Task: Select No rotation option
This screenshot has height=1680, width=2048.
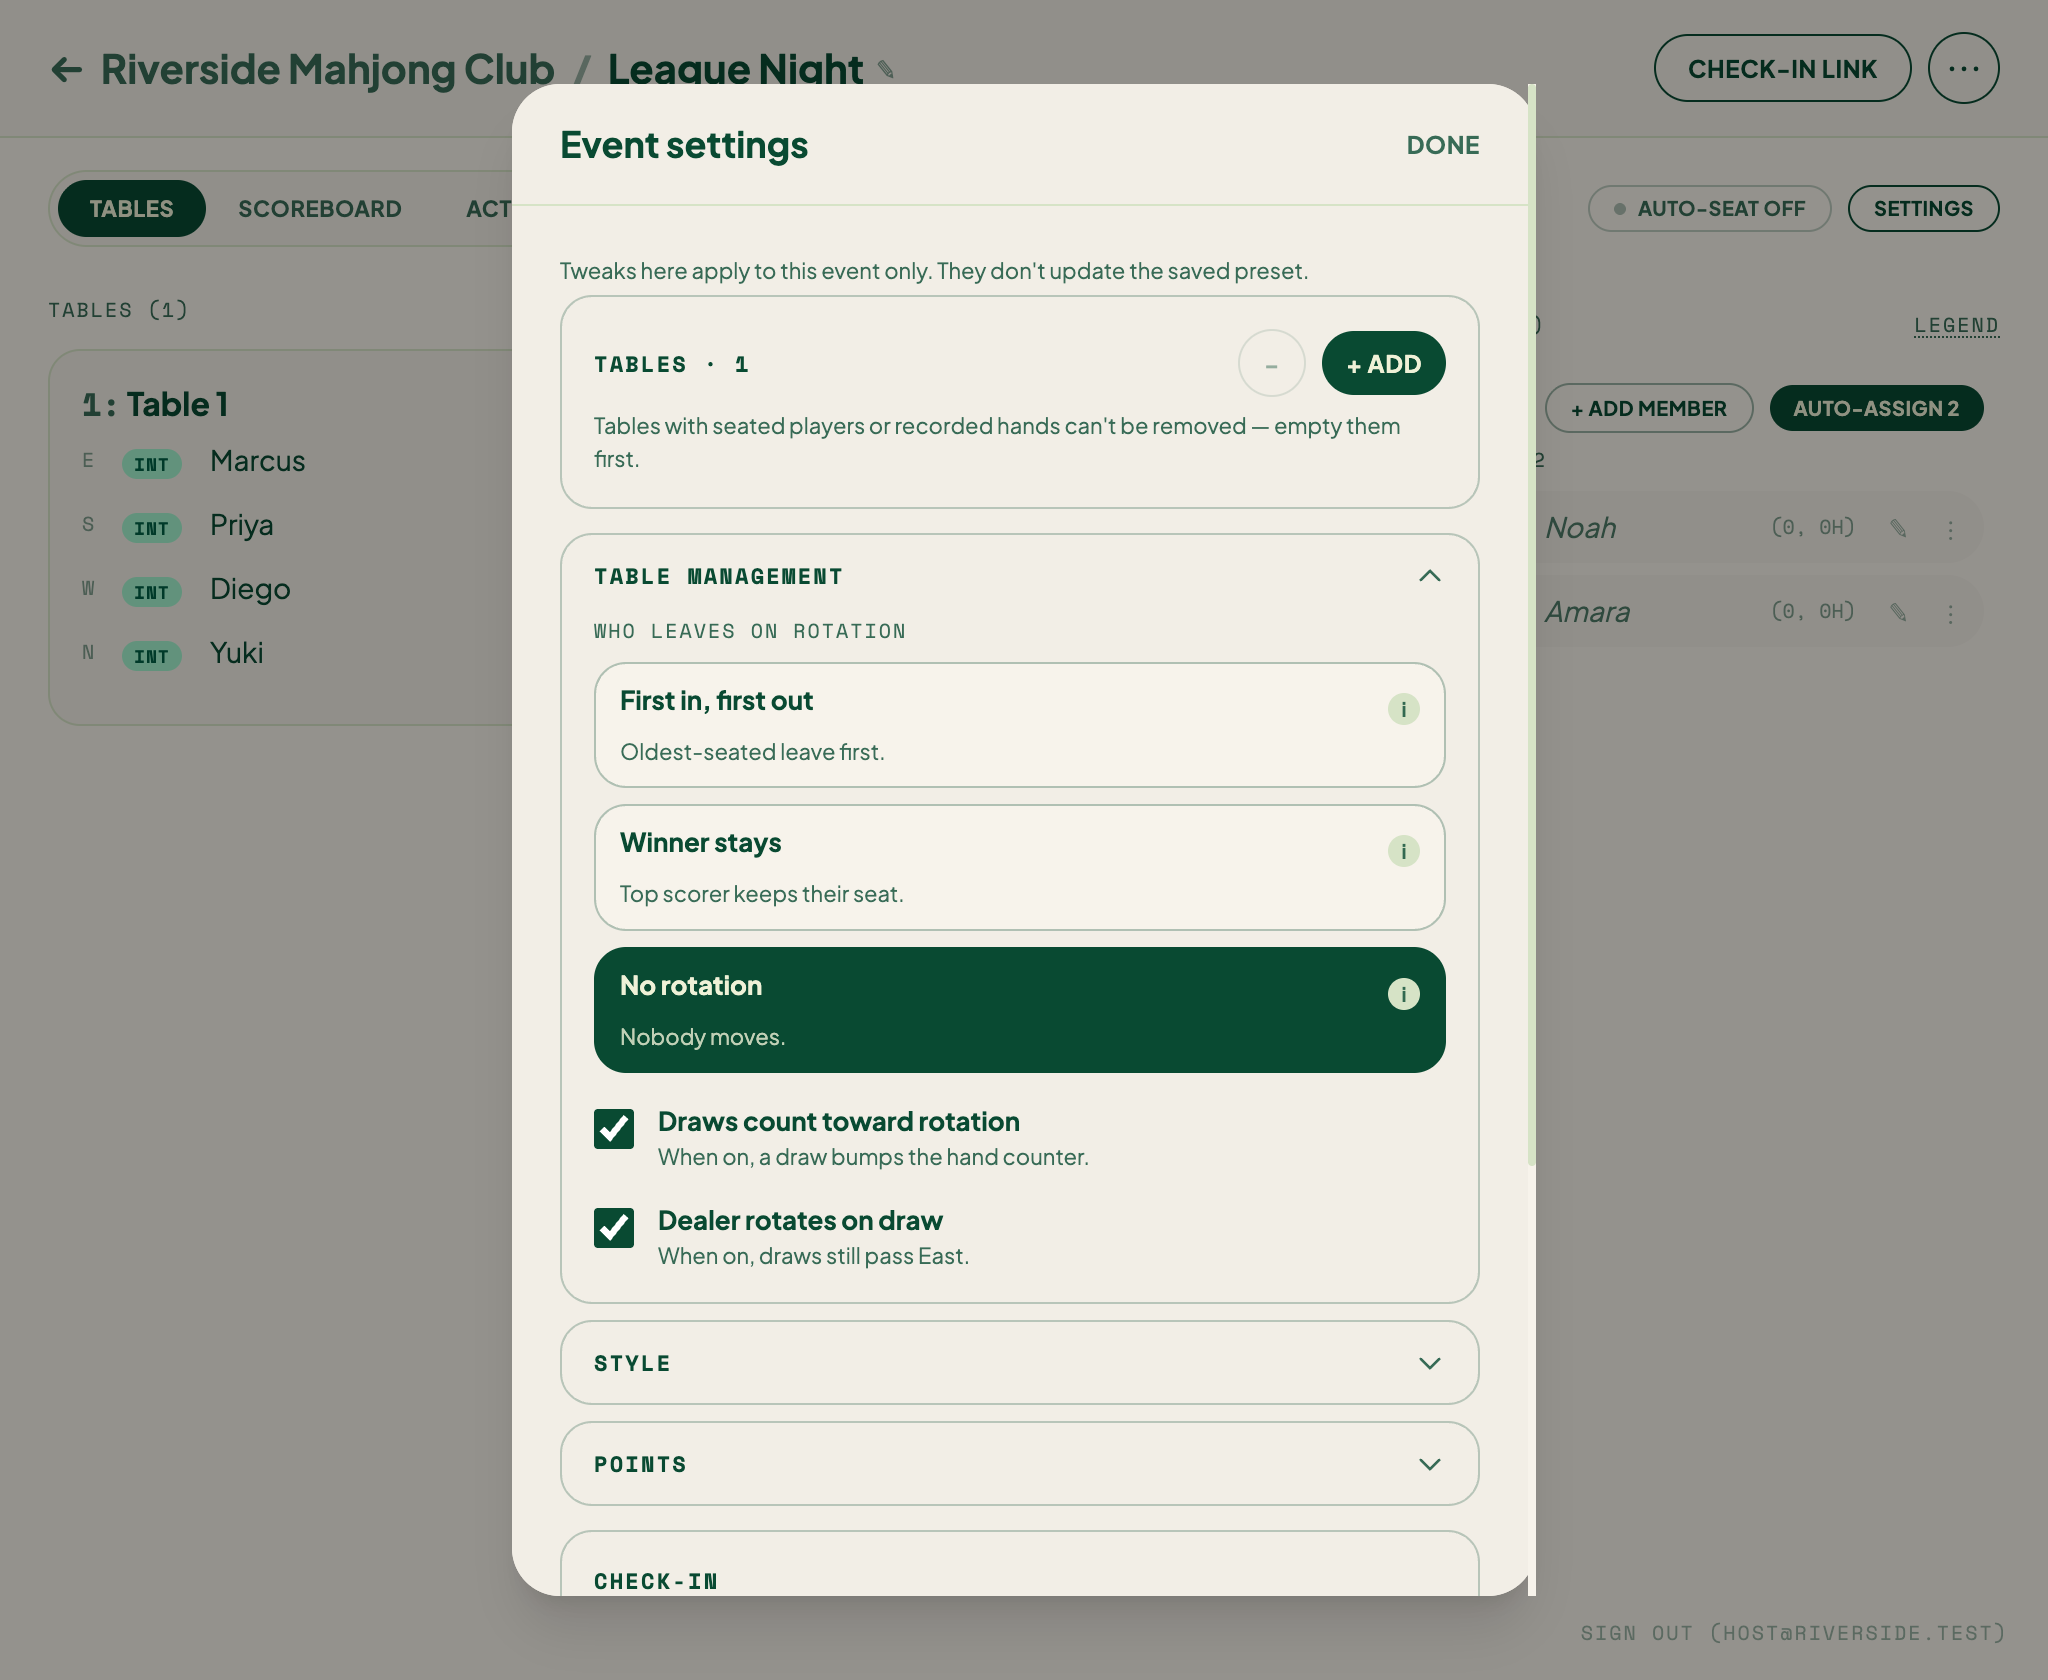Action: point(1019,1010)
